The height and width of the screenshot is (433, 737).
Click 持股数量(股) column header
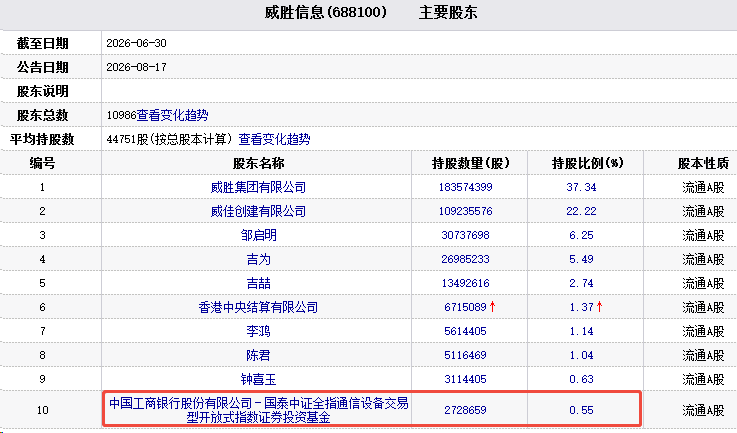tap(471, 163)
